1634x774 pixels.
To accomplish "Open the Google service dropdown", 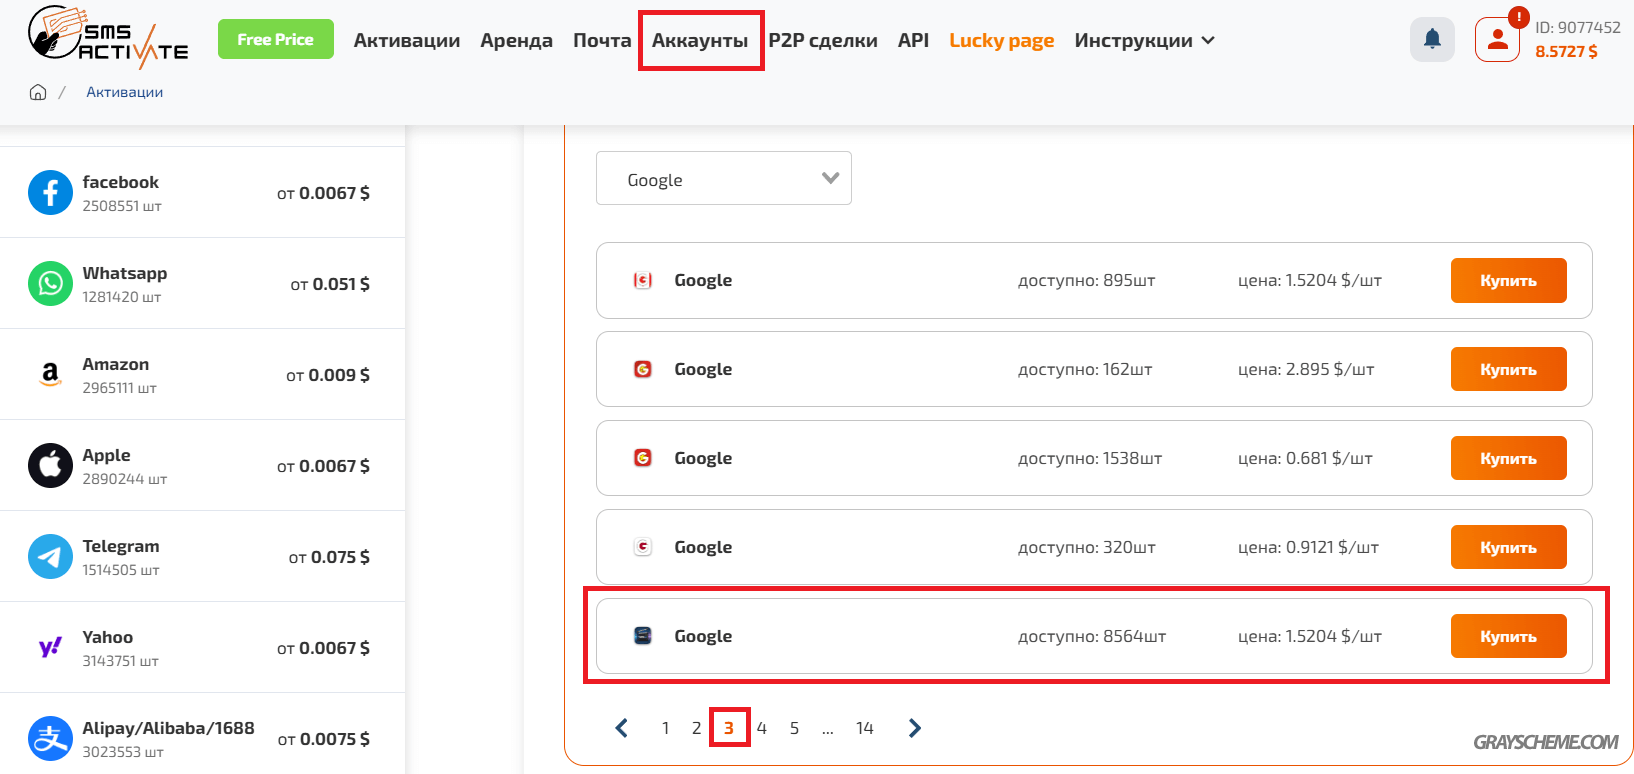I will [723, 179].
